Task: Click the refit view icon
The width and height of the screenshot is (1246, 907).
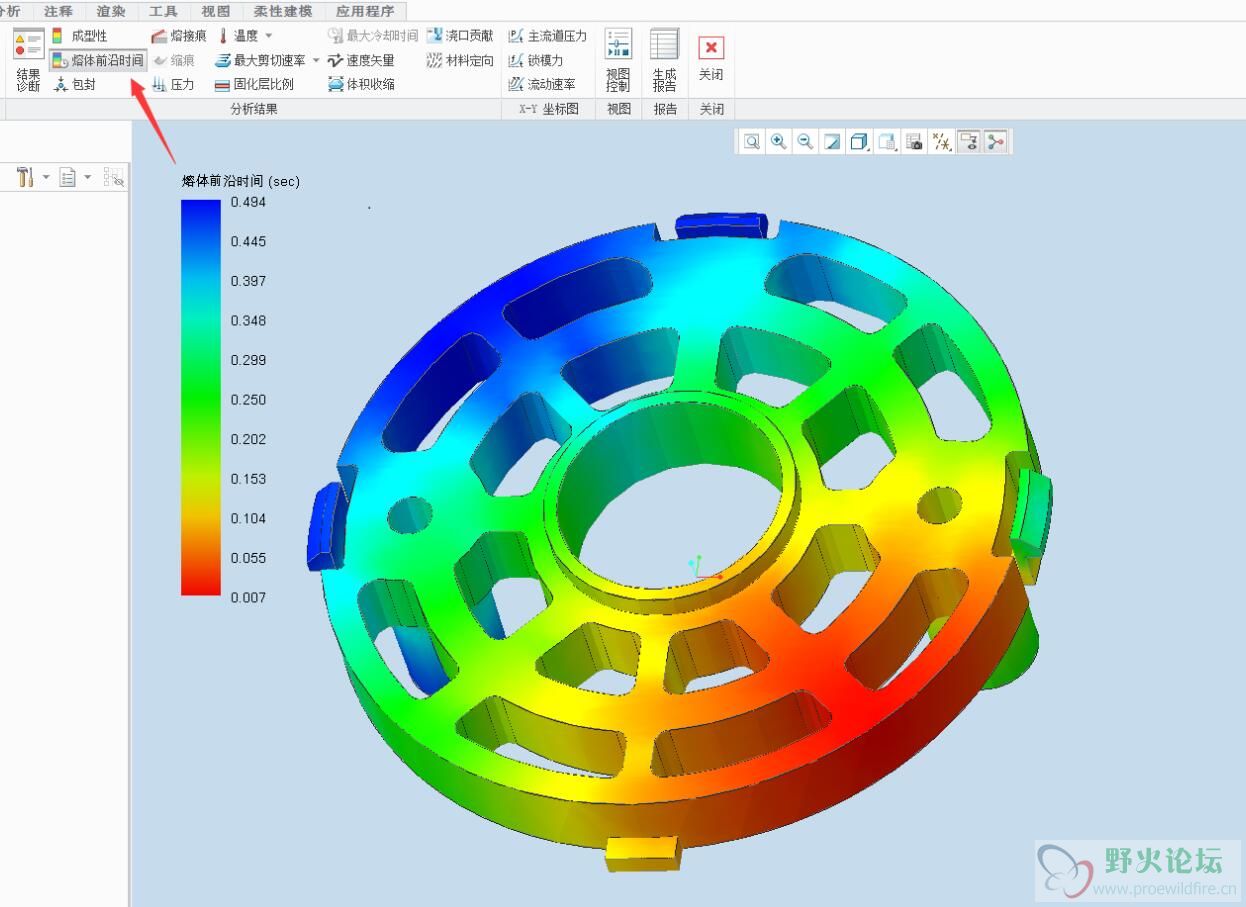Action: pyautogui.click(x=751, y=142)
